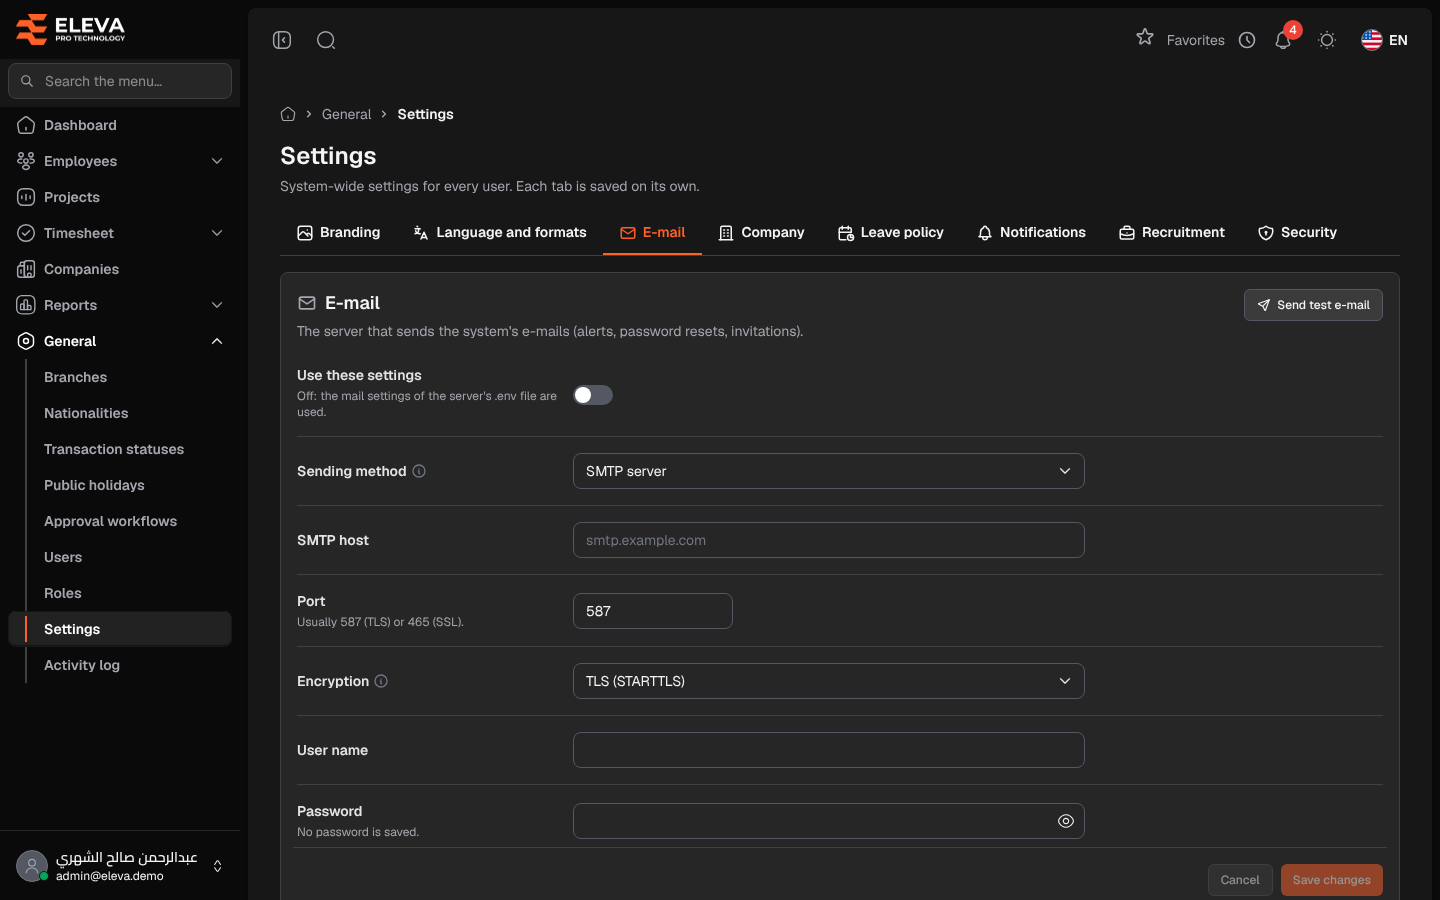Open the Notifications tab

point(1031,232)
